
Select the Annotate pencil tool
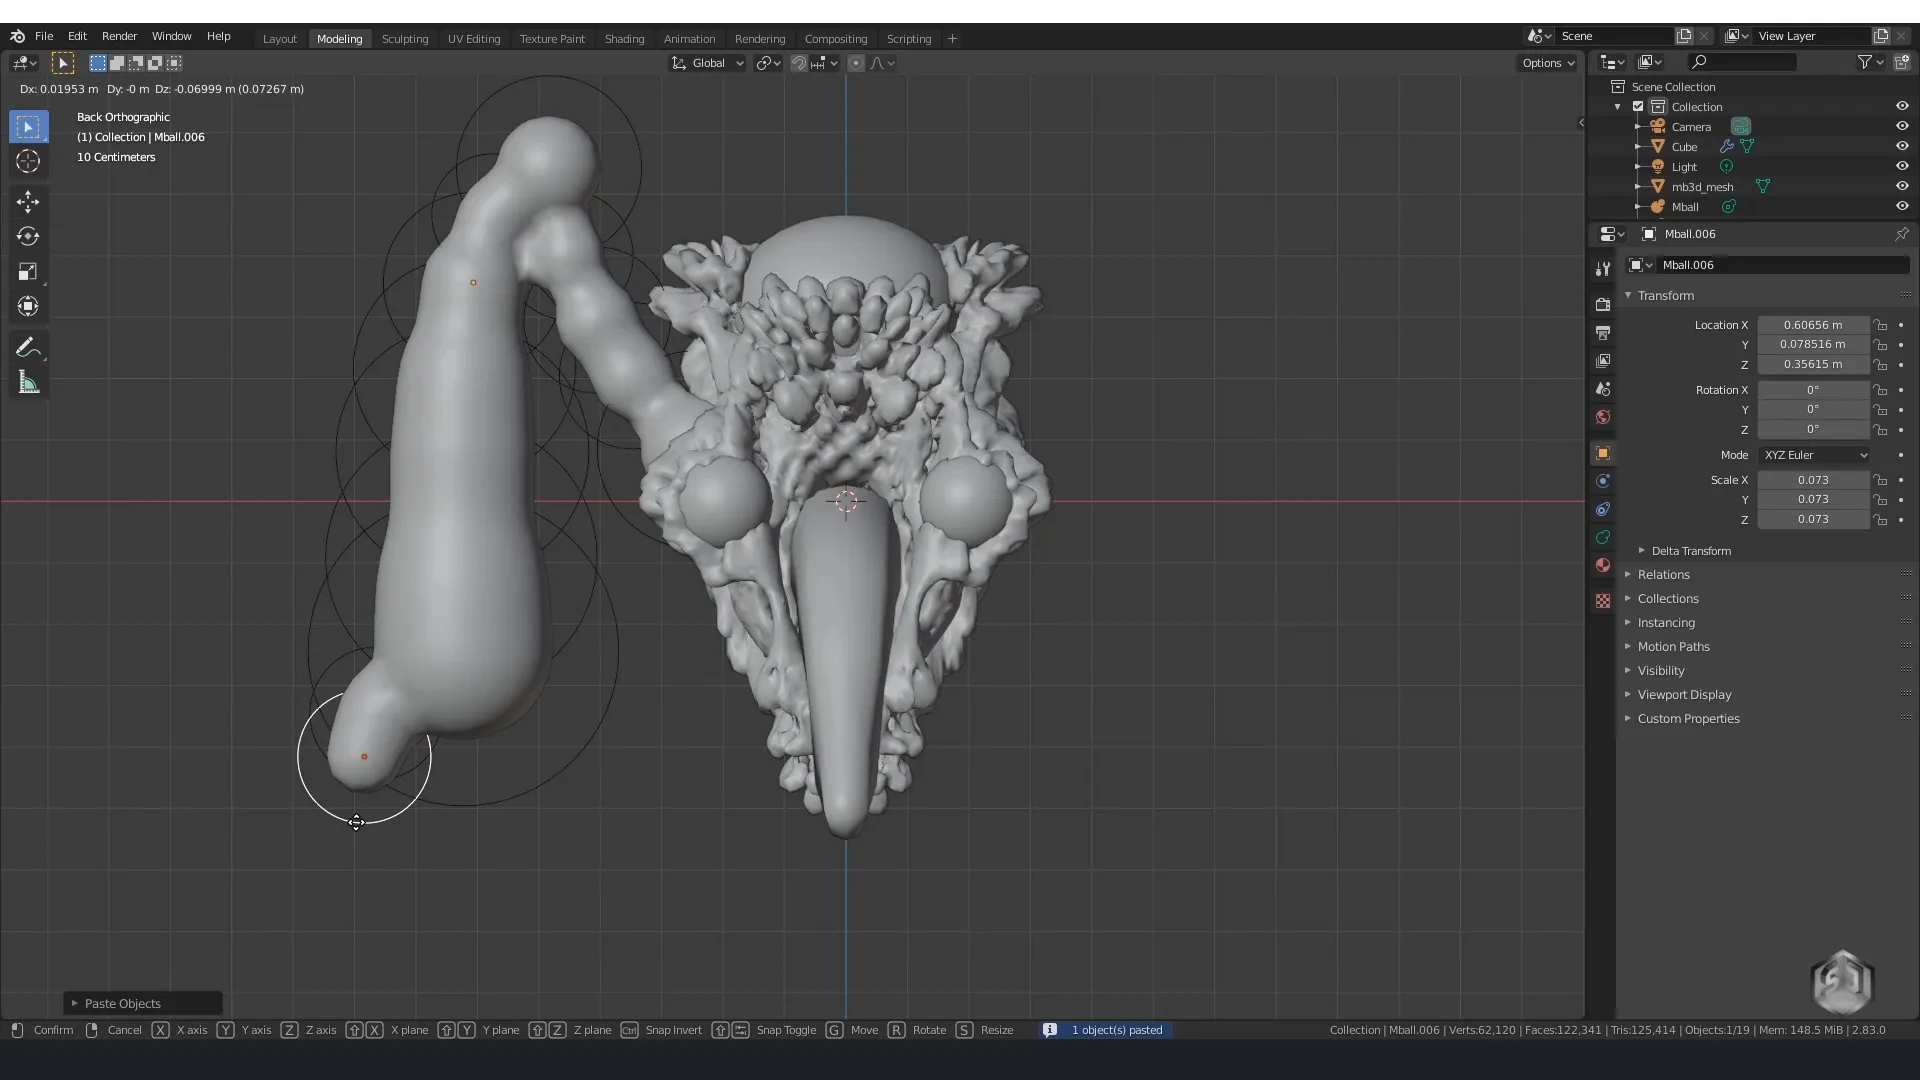pyautogui.click(x=28, y=348)
